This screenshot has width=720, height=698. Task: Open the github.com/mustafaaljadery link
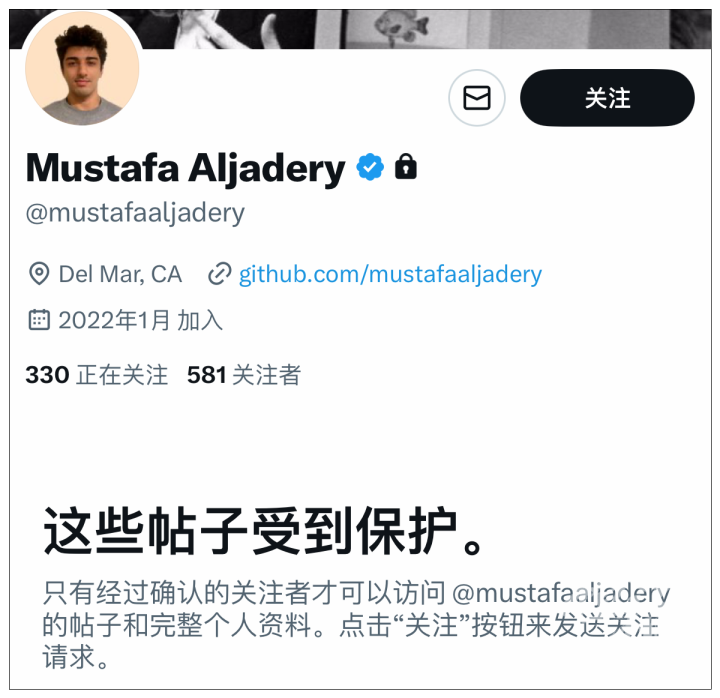390,275
